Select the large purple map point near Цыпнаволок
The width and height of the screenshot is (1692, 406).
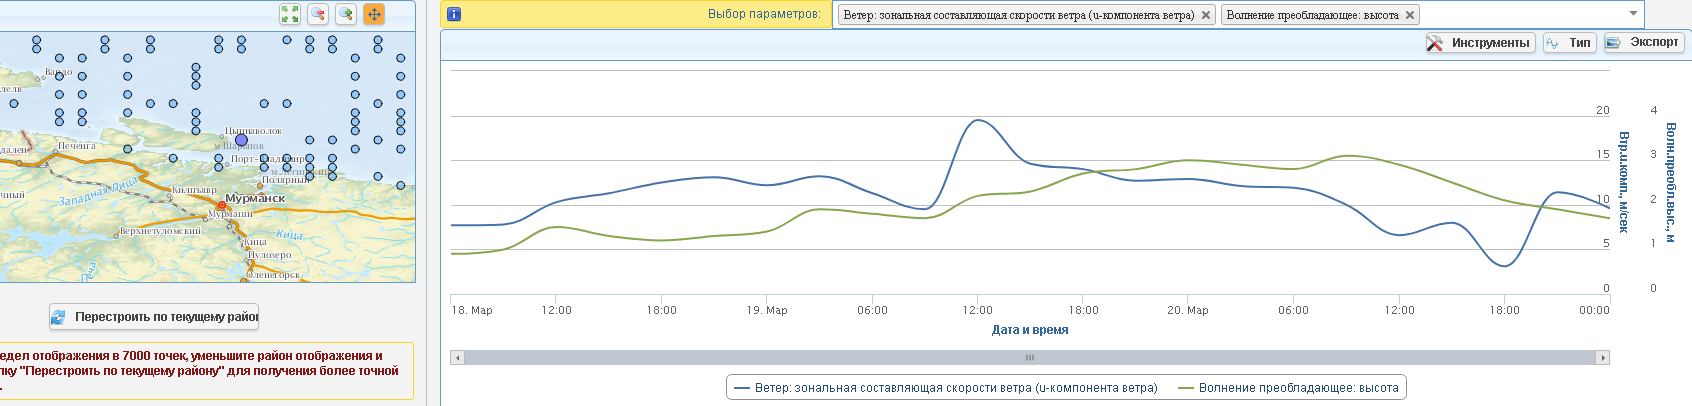click(241, 141)
